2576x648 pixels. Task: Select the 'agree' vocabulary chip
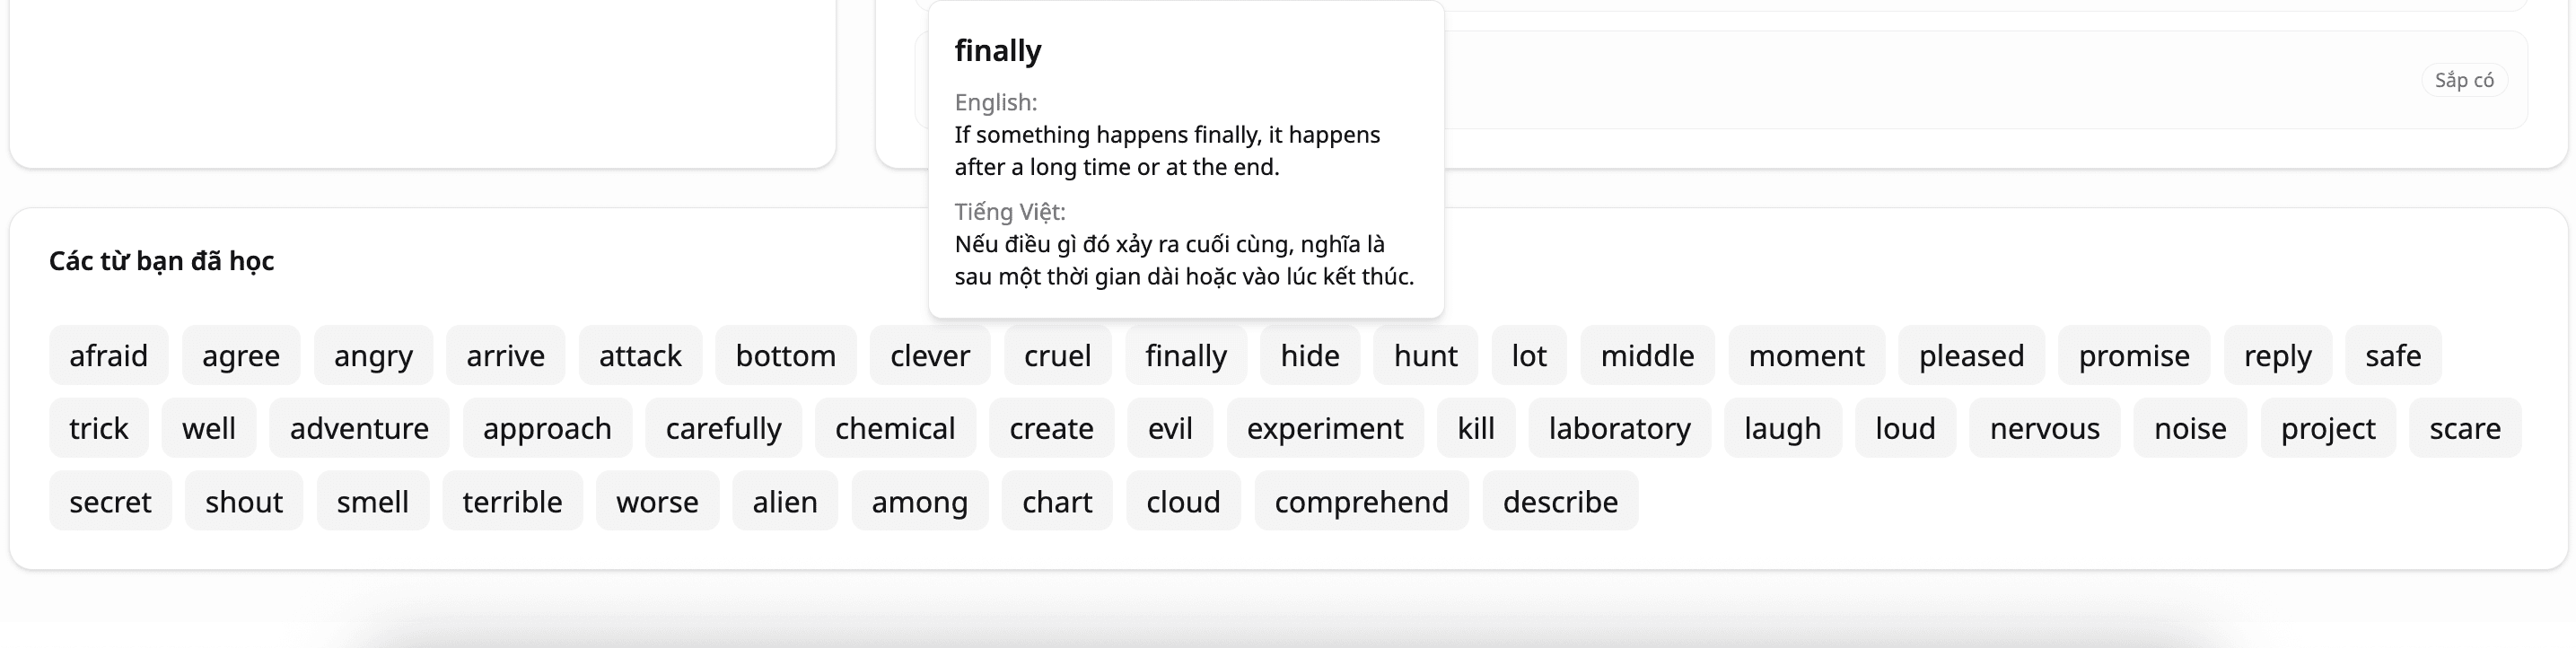coord(240,355)
